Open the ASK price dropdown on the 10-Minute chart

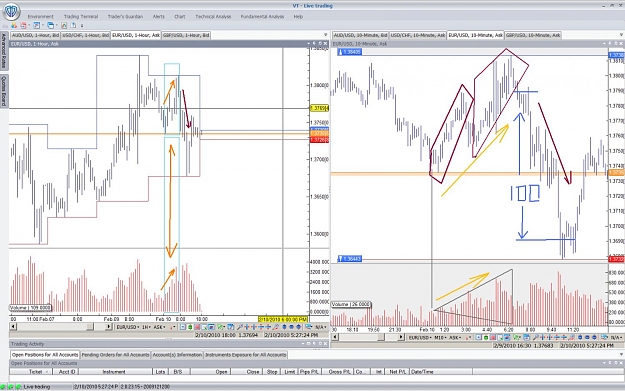click(455, 338)
